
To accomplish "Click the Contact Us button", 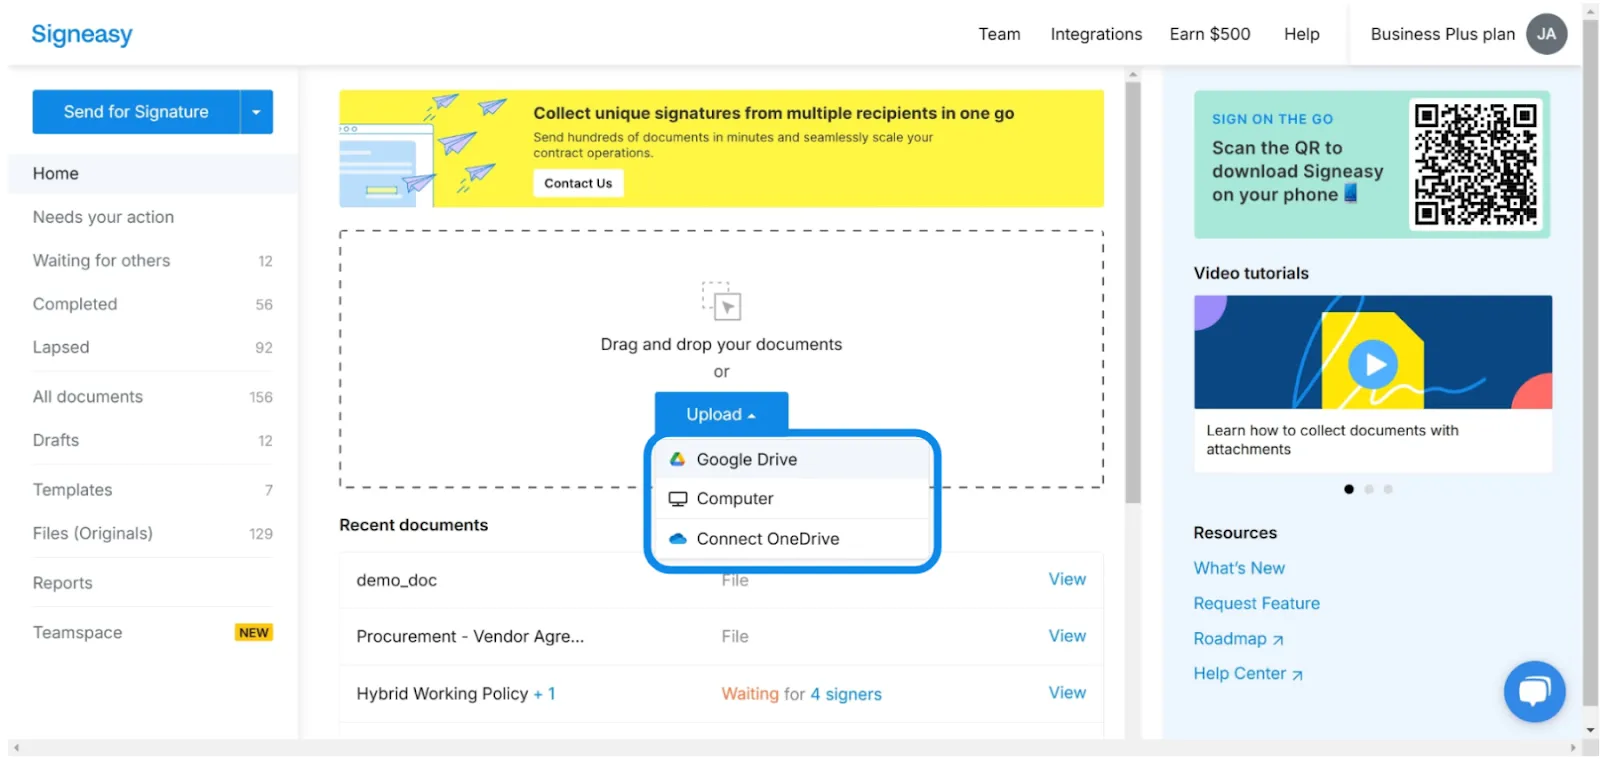I will point(578,183).
